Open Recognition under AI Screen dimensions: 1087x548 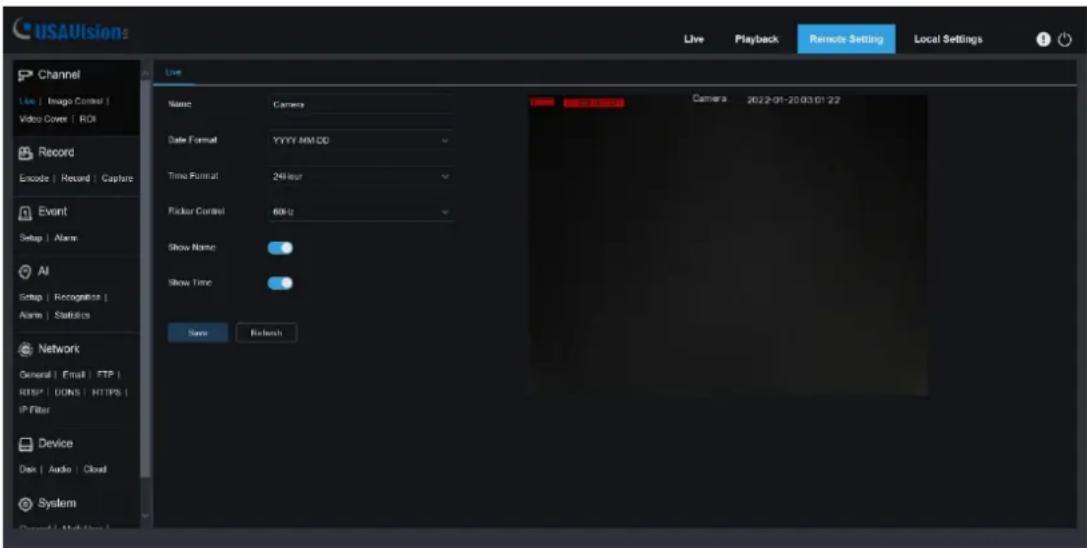pyautogui.click(x=76, y=298)
